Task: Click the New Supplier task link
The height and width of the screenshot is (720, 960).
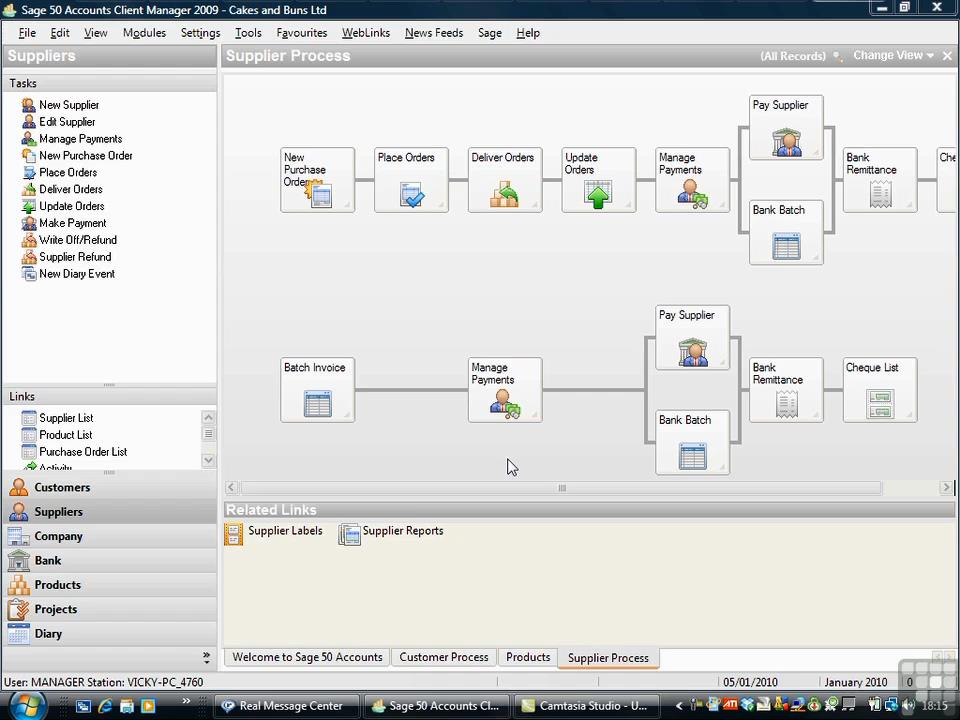Action: [68, 105]
